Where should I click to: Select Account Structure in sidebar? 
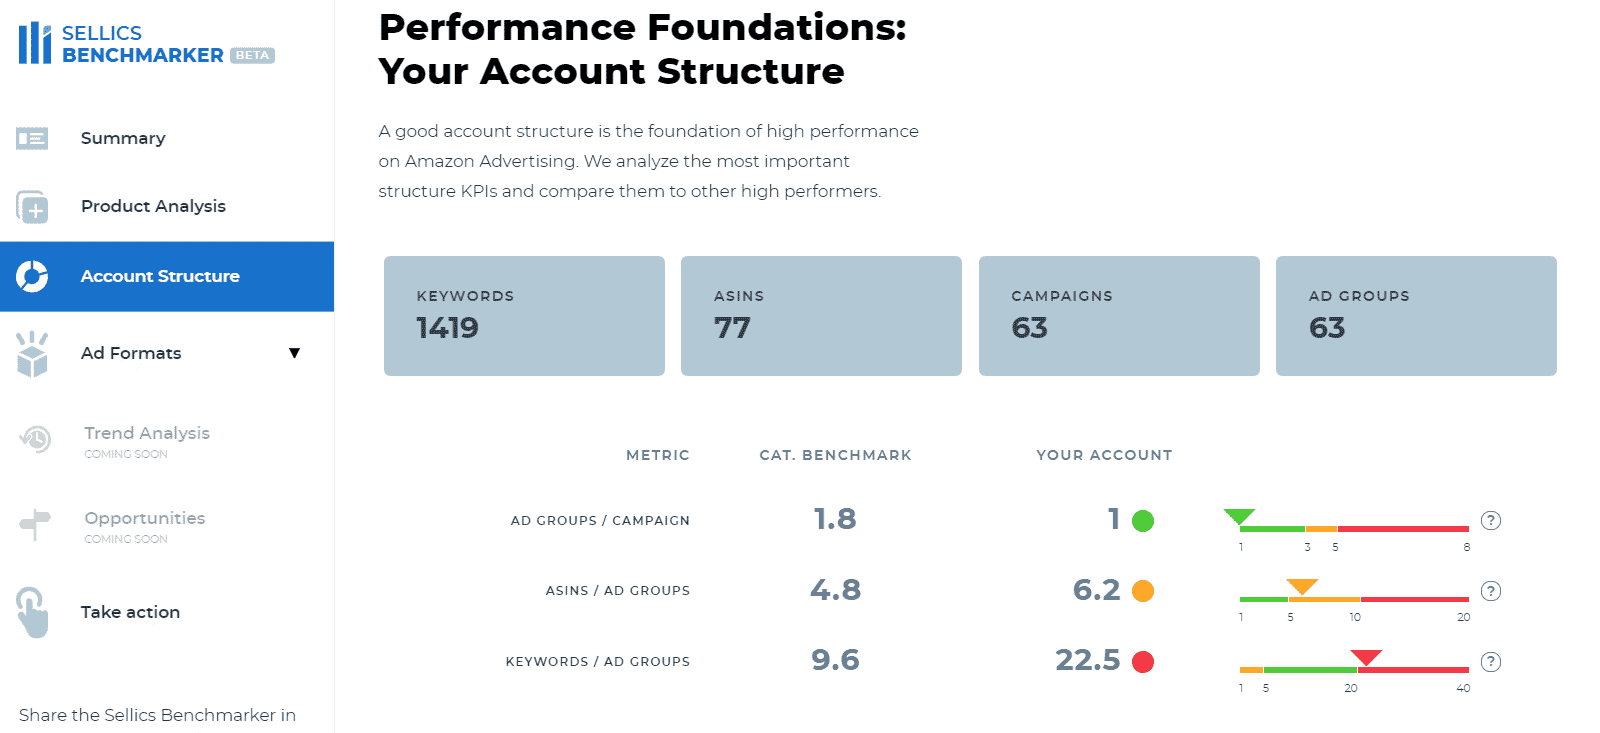point(160,276)
